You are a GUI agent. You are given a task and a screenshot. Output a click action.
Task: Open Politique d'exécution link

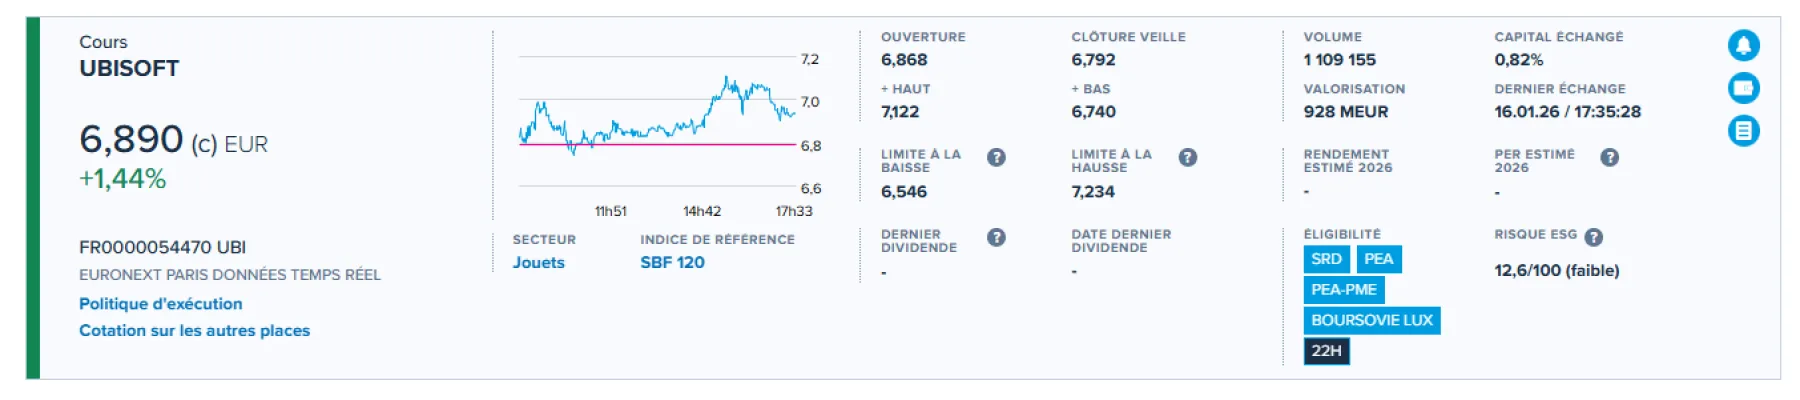pos(160,303)
